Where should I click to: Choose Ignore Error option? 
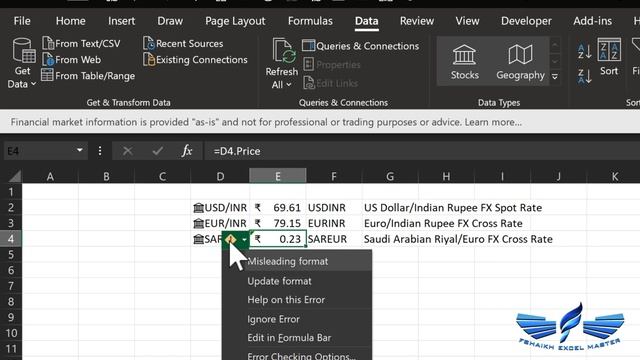[298, 319]
